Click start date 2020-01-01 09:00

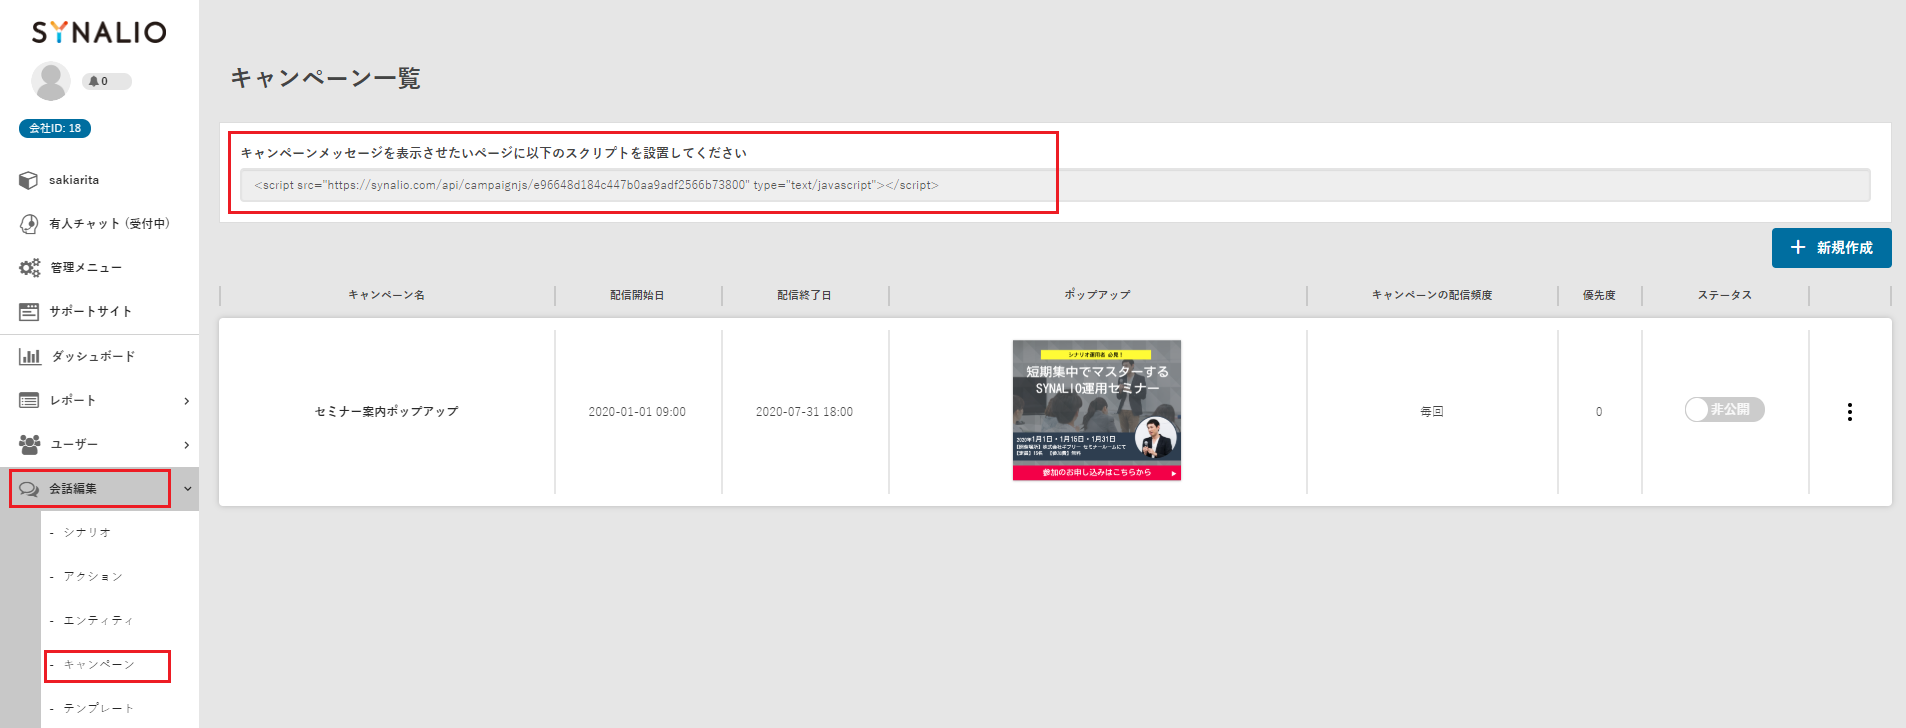[x=637, y=412]
